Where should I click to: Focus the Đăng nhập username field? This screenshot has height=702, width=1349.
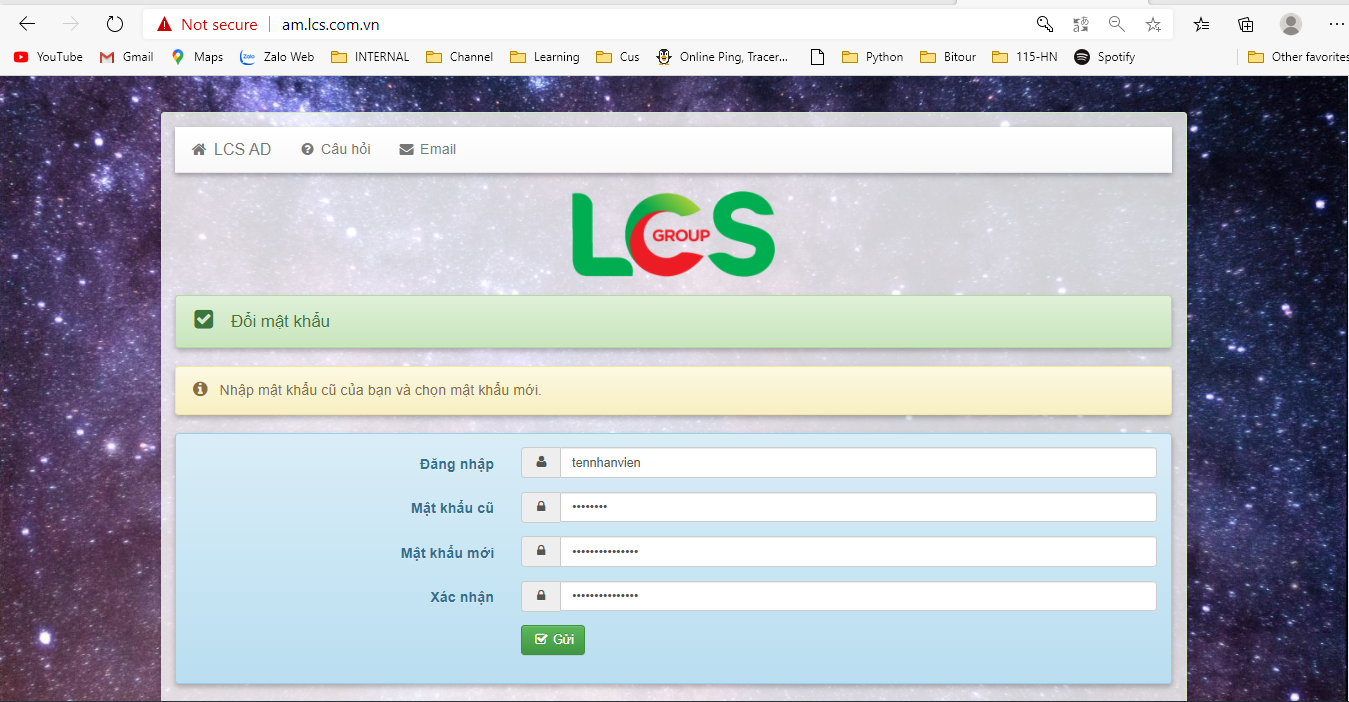pos(858,462)
